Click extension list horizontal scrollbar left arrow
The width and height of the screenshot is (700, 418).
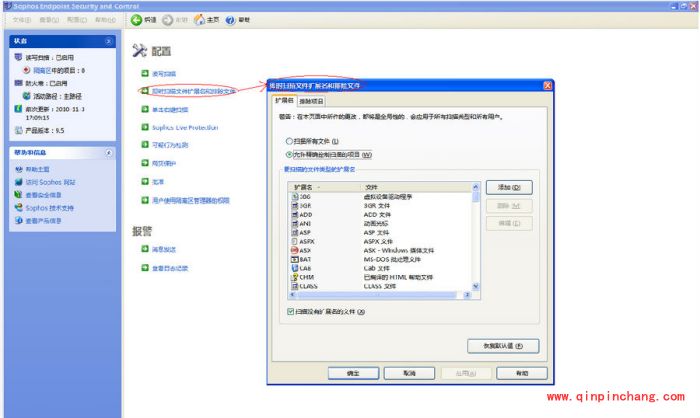[x=292, y=295]
